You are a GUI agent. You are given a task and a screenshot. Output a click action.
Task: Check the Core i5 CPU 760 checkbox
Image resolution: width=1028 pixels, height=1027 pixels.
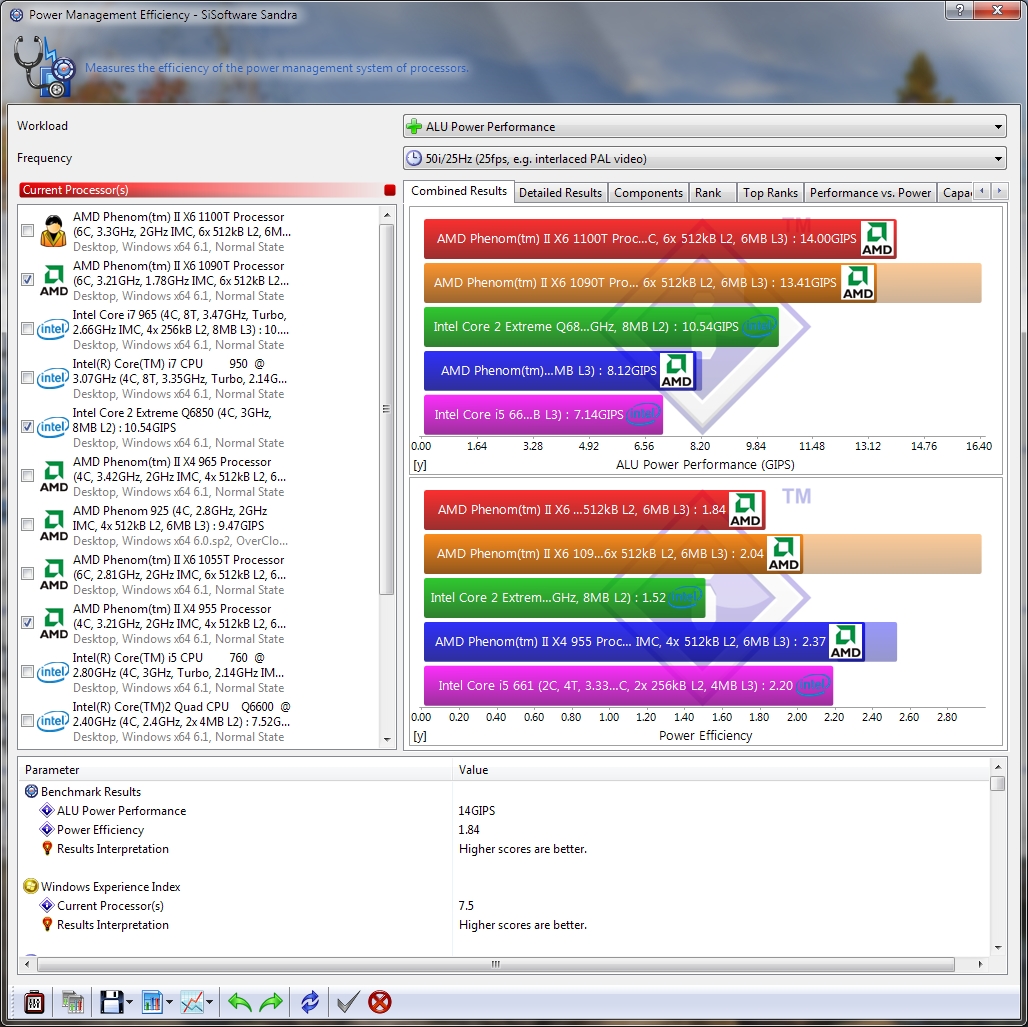pos(28,672)
